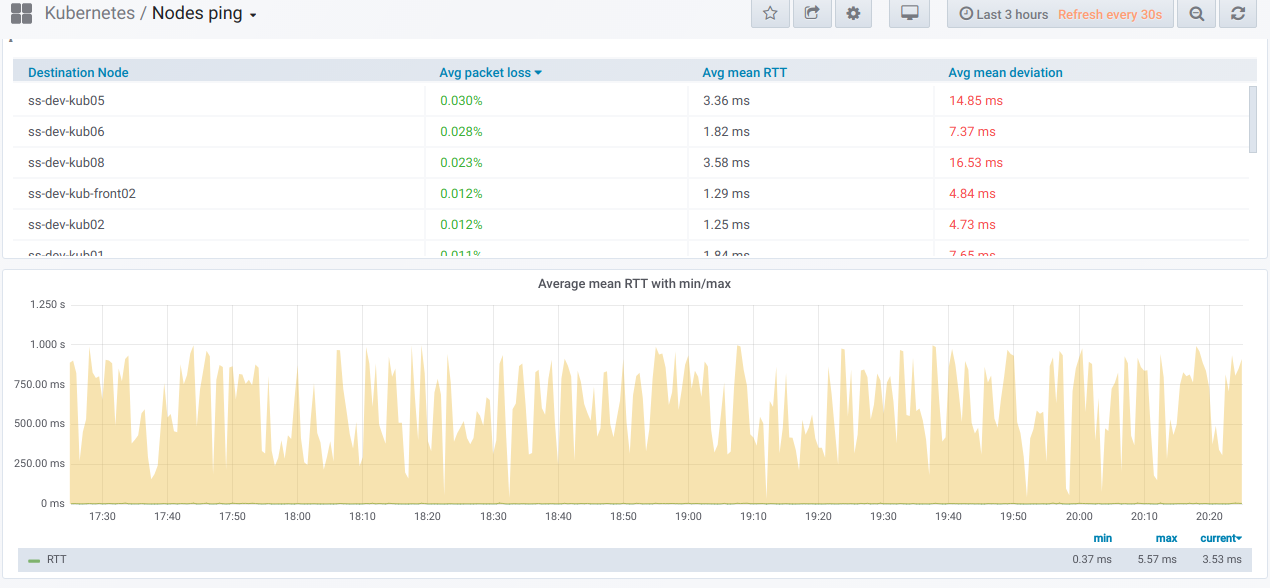The width and height of the screenshot is (1270, 588).
Task: Refresh the dashboard now
Action: (1238, 14)
